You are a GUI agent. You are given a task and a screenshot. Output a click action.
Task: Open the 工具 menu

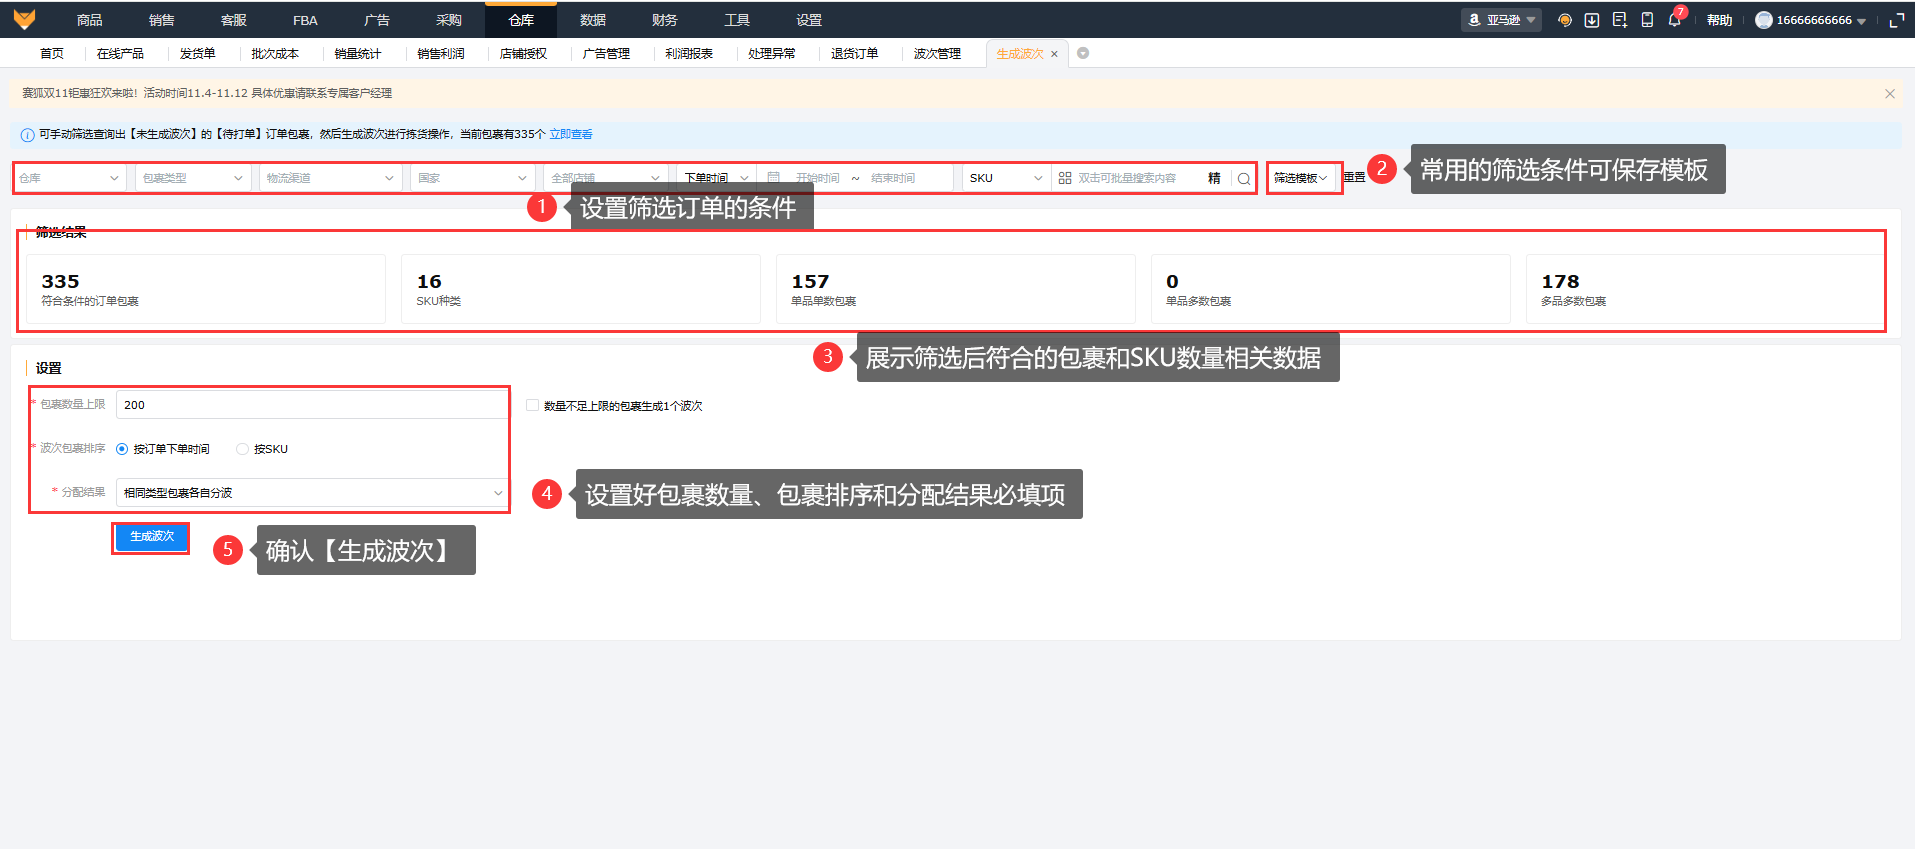[737, 20]
